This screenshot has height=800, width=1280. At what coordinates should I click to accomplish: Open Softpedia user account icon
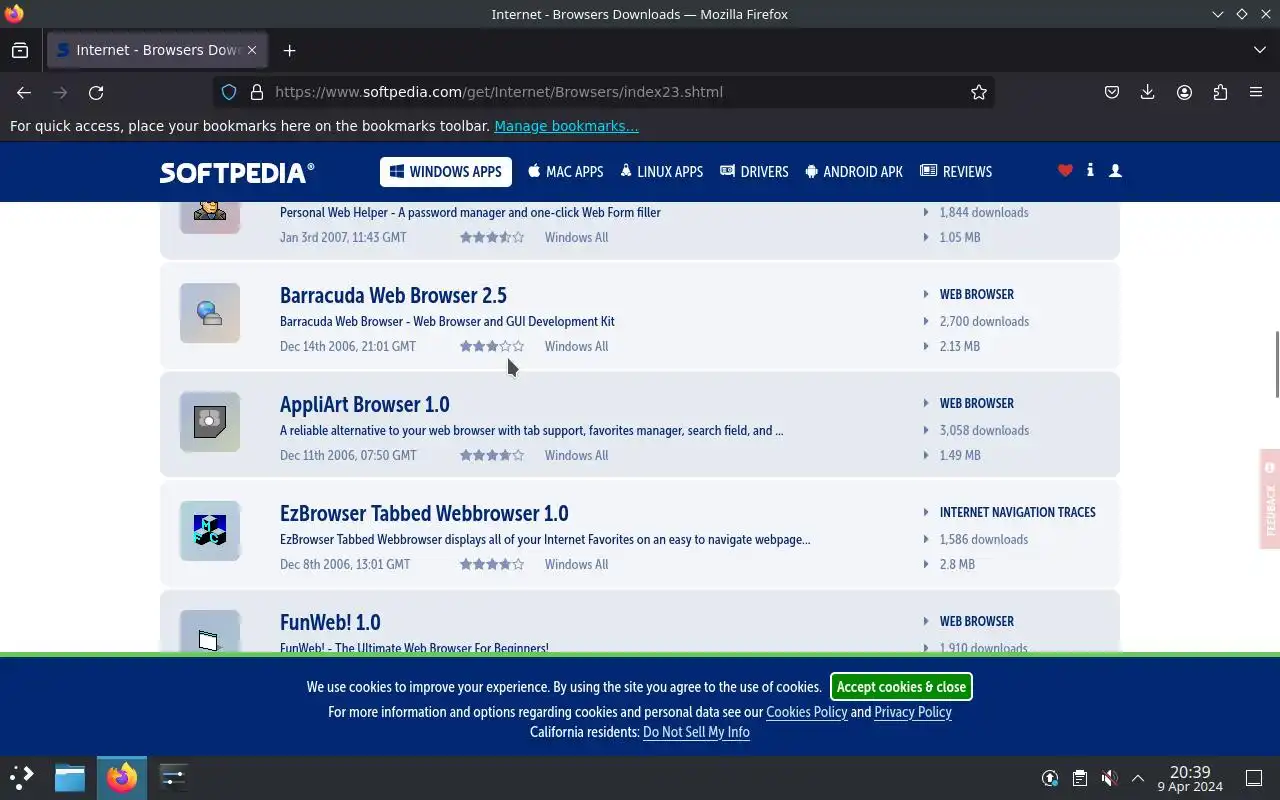pyautogui.click(x=1116, y=171)
